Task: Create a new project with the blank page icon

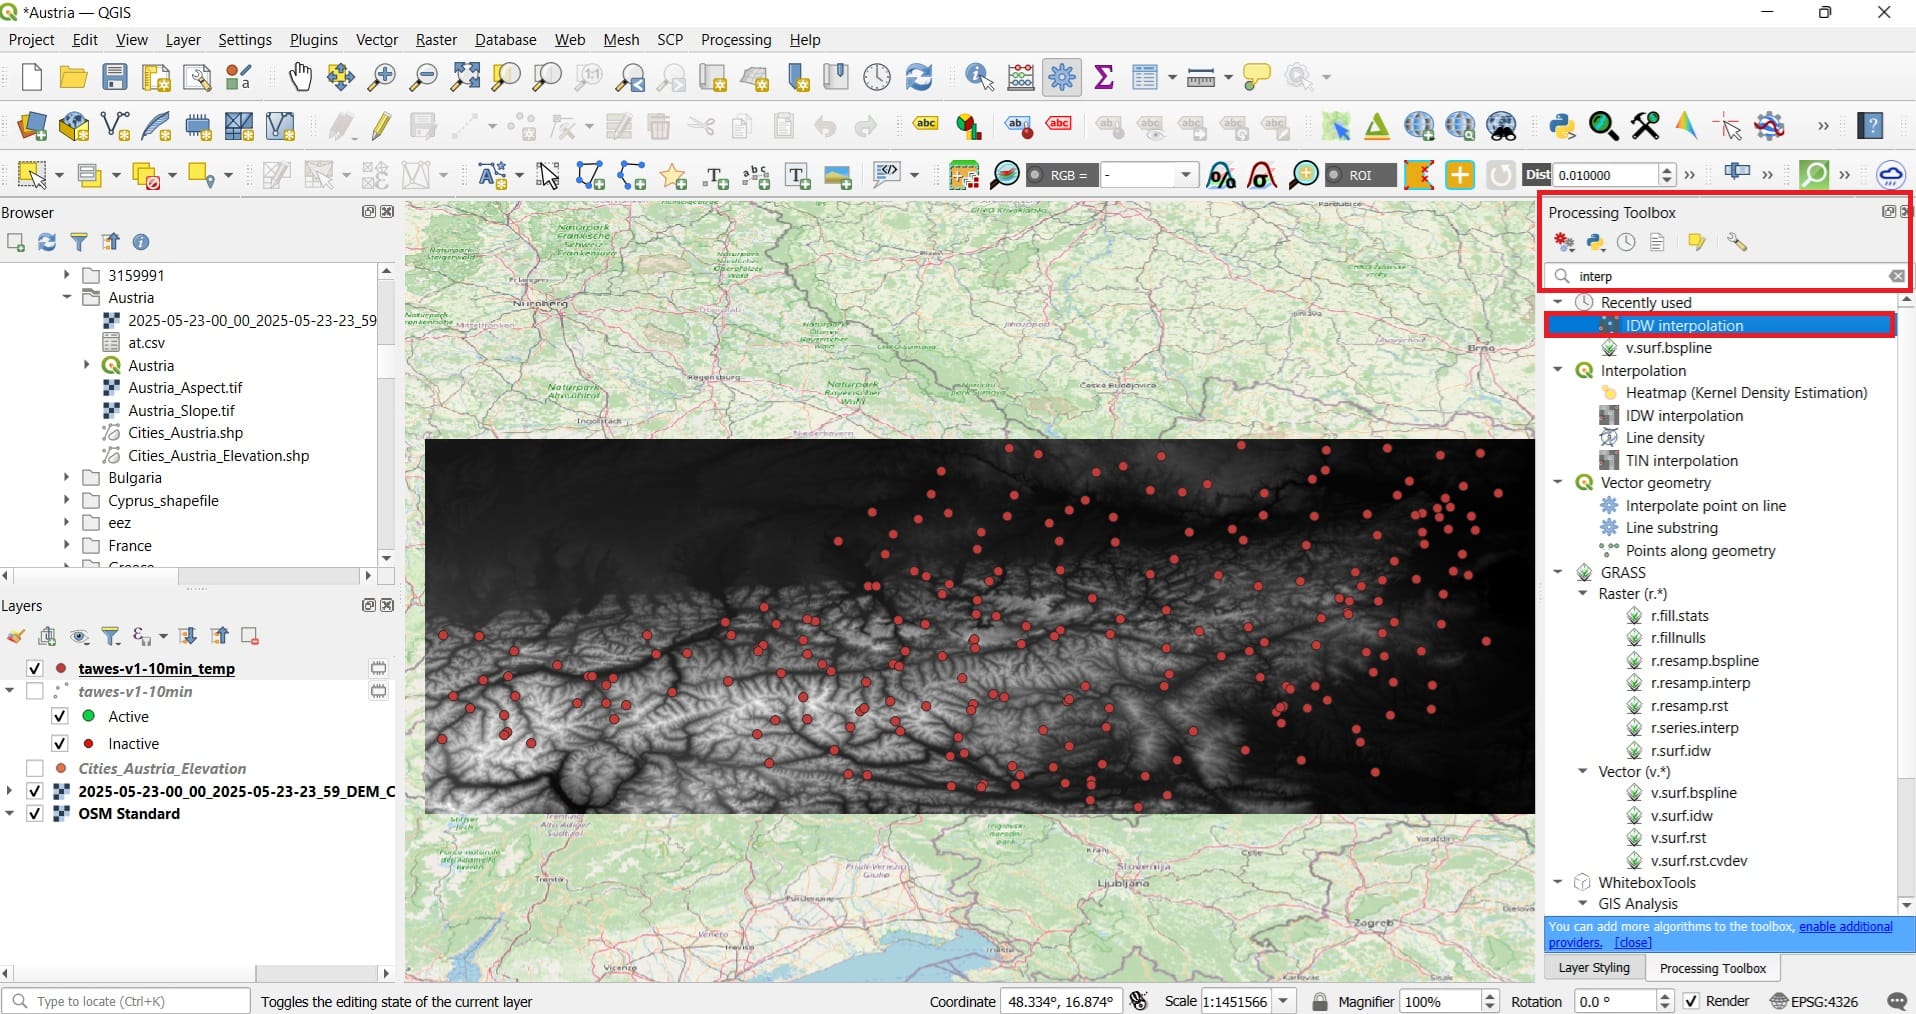Action: pyautogui.click(x=32, y=77)
